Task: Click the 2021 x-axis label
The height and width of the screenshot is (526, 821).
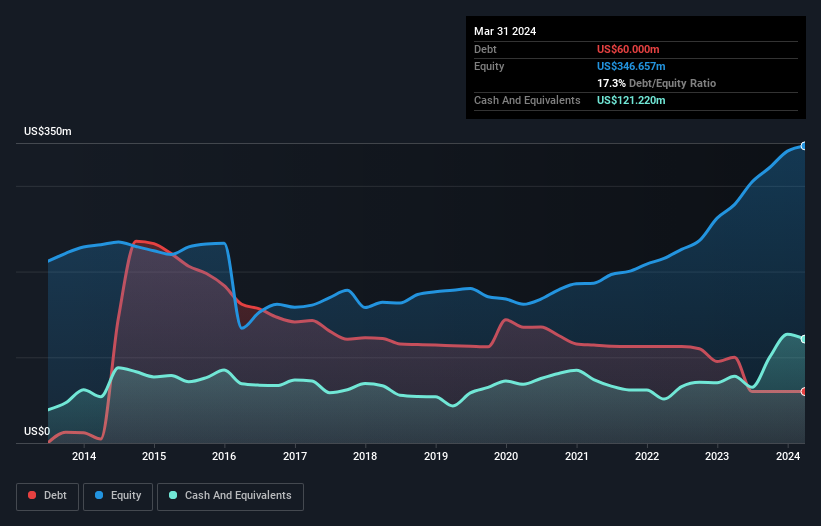Action: coord(576,456)
